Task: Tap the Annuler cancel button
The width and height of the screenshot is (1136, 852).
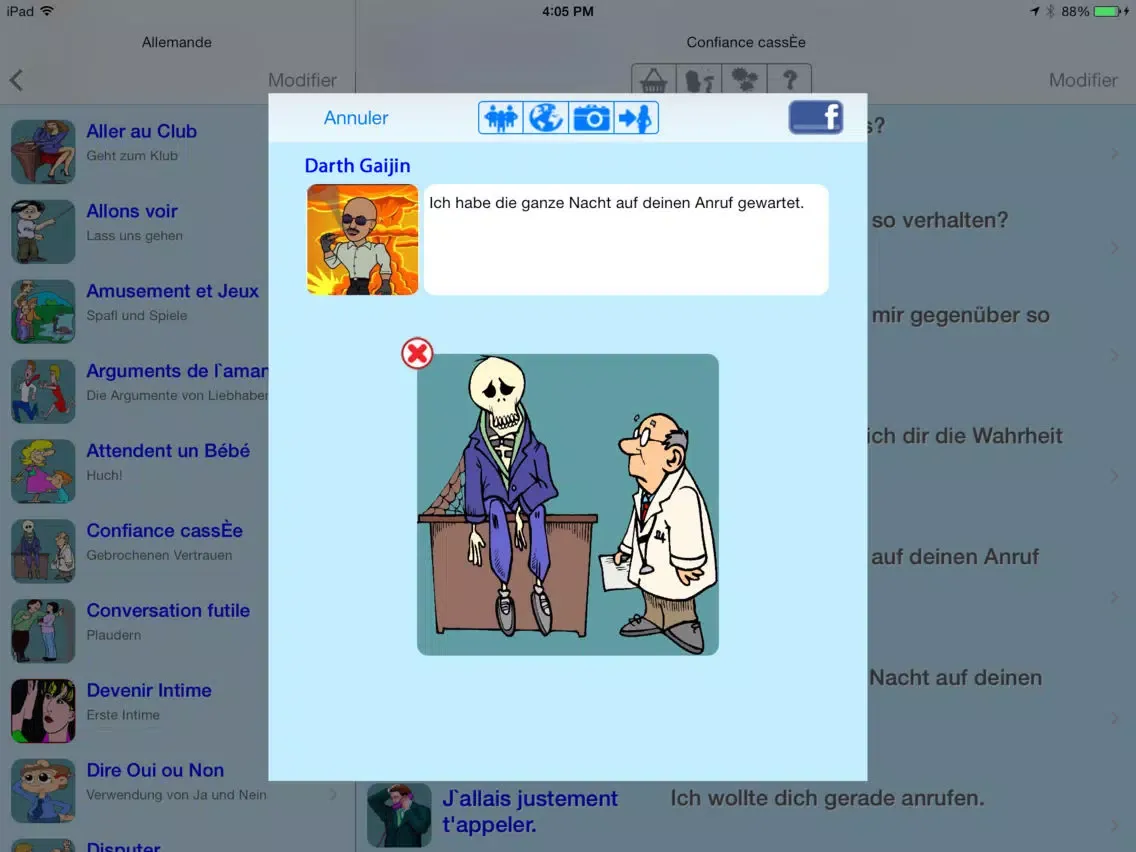Action: point(356,117)
